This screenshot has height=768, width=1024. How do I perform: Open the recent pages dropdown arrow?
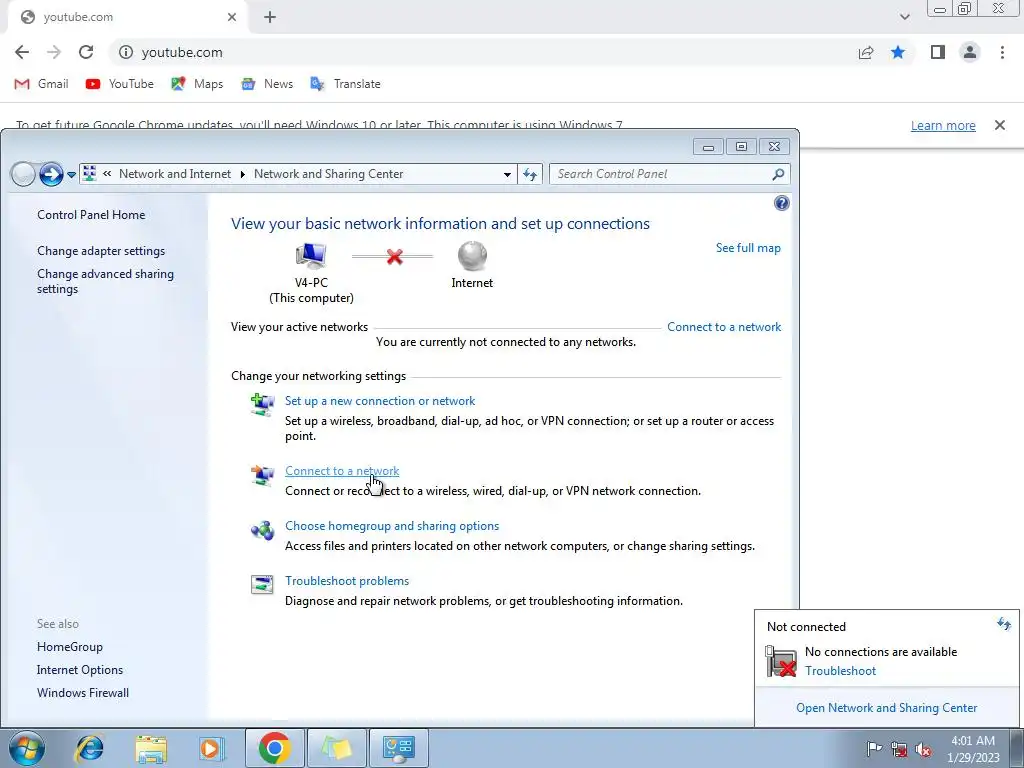point(71,174)
